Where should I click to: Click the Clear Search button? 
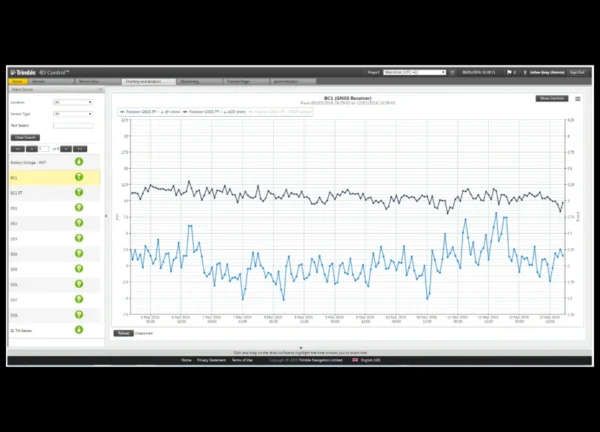[x=25, y=137]
